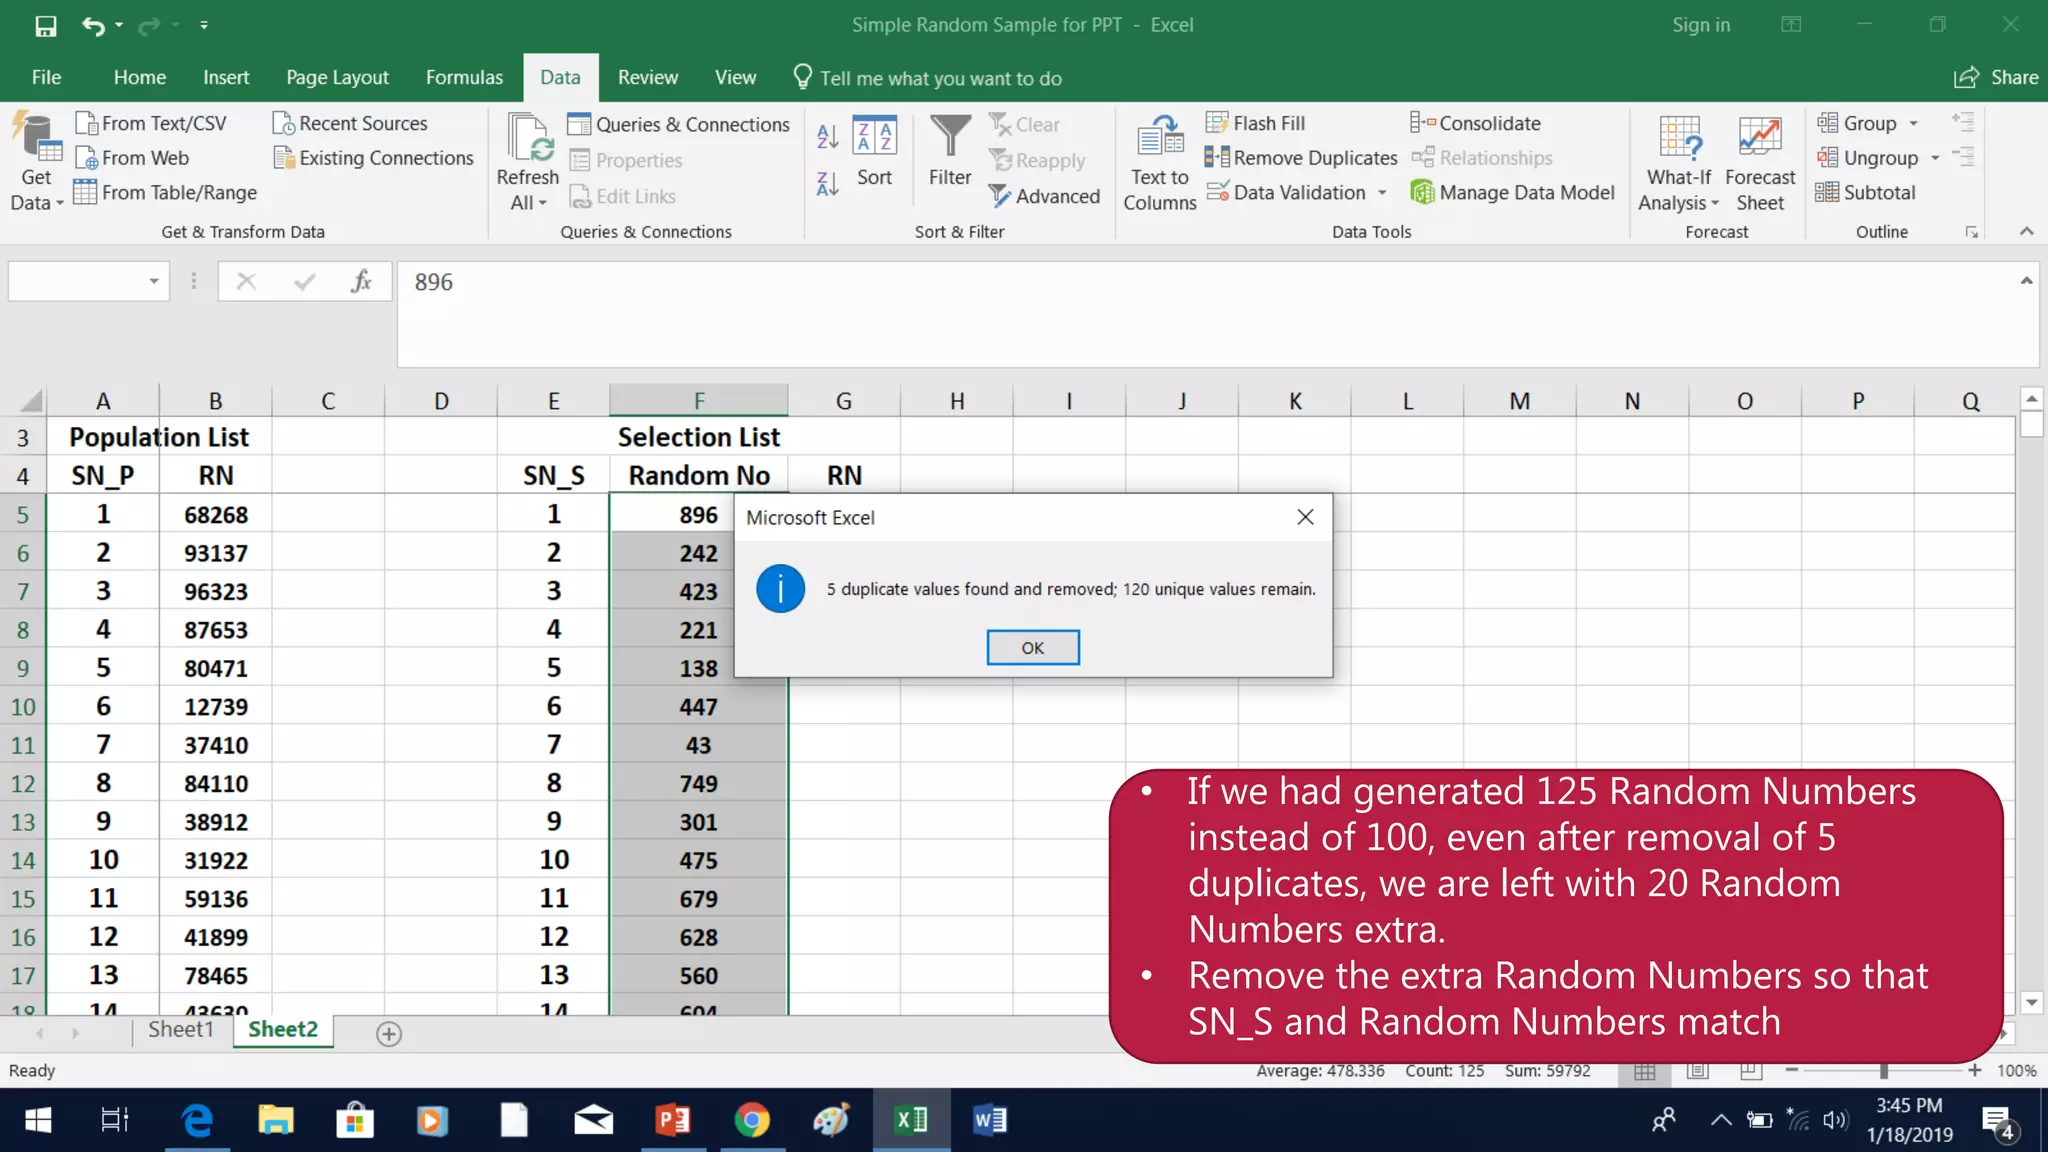The image size is (2048, 1152).
Task: Expand the Ungroup dropdown arrow
Action: pos(1935,158)
